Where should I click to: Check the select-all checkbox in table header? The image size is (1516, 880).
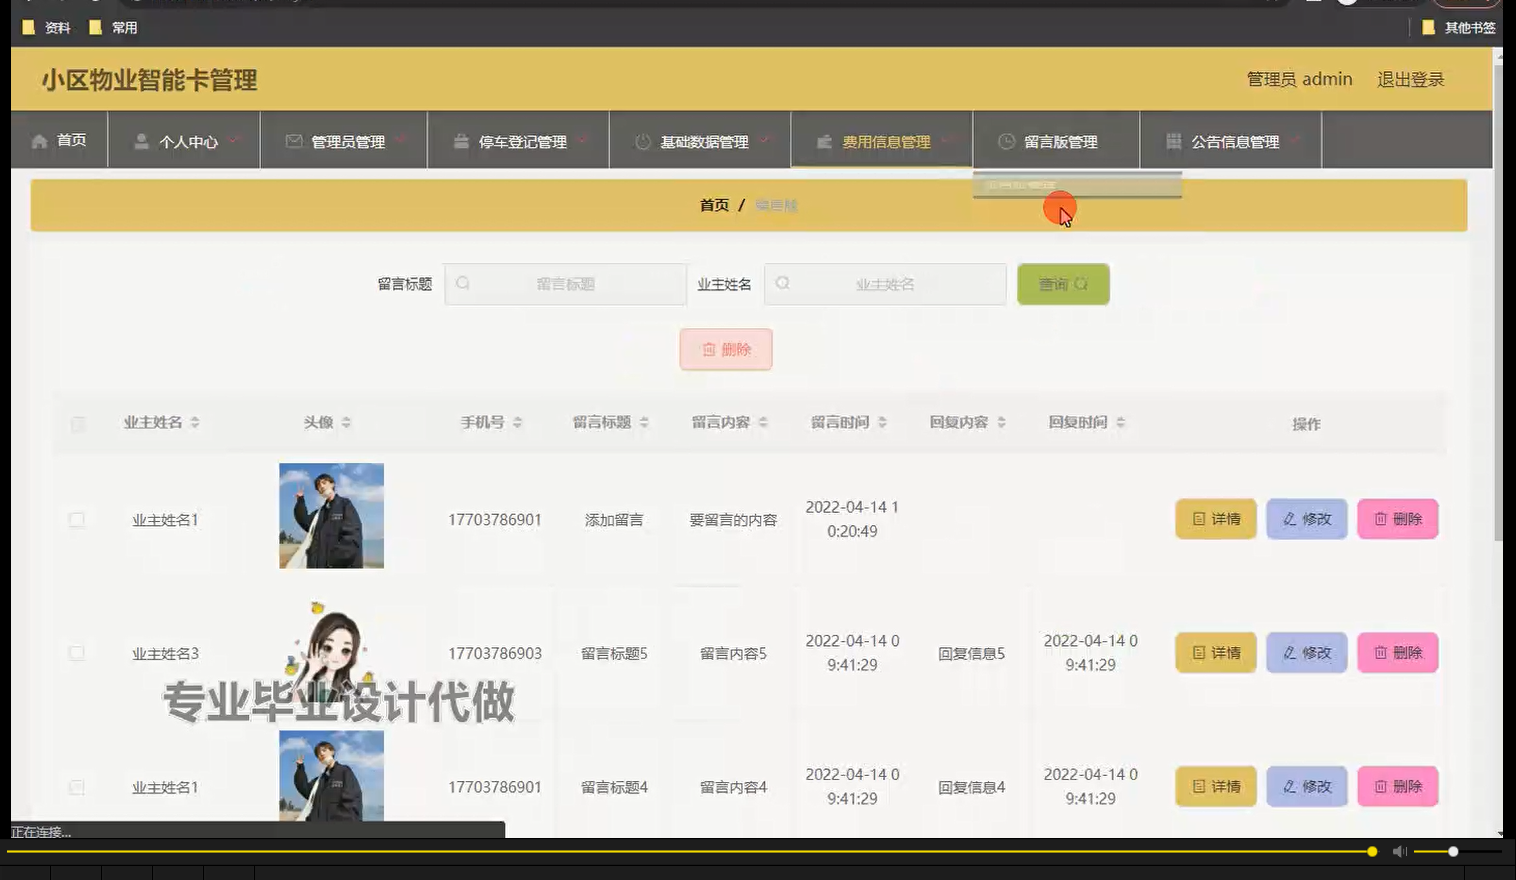[x=78, y=423]
